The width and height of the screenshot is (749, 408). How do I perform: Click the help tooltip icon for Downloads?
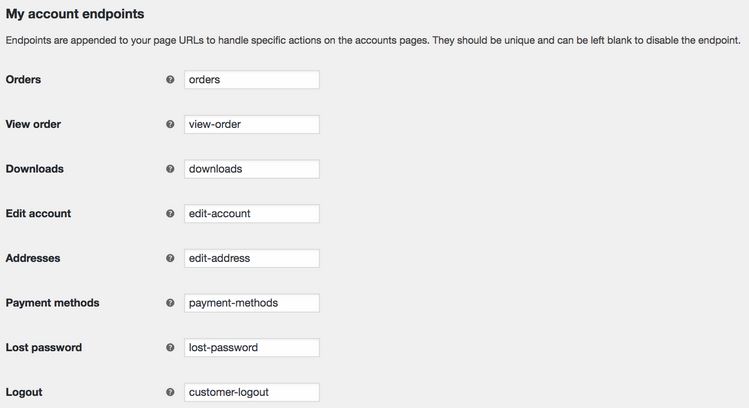[170, 169]
